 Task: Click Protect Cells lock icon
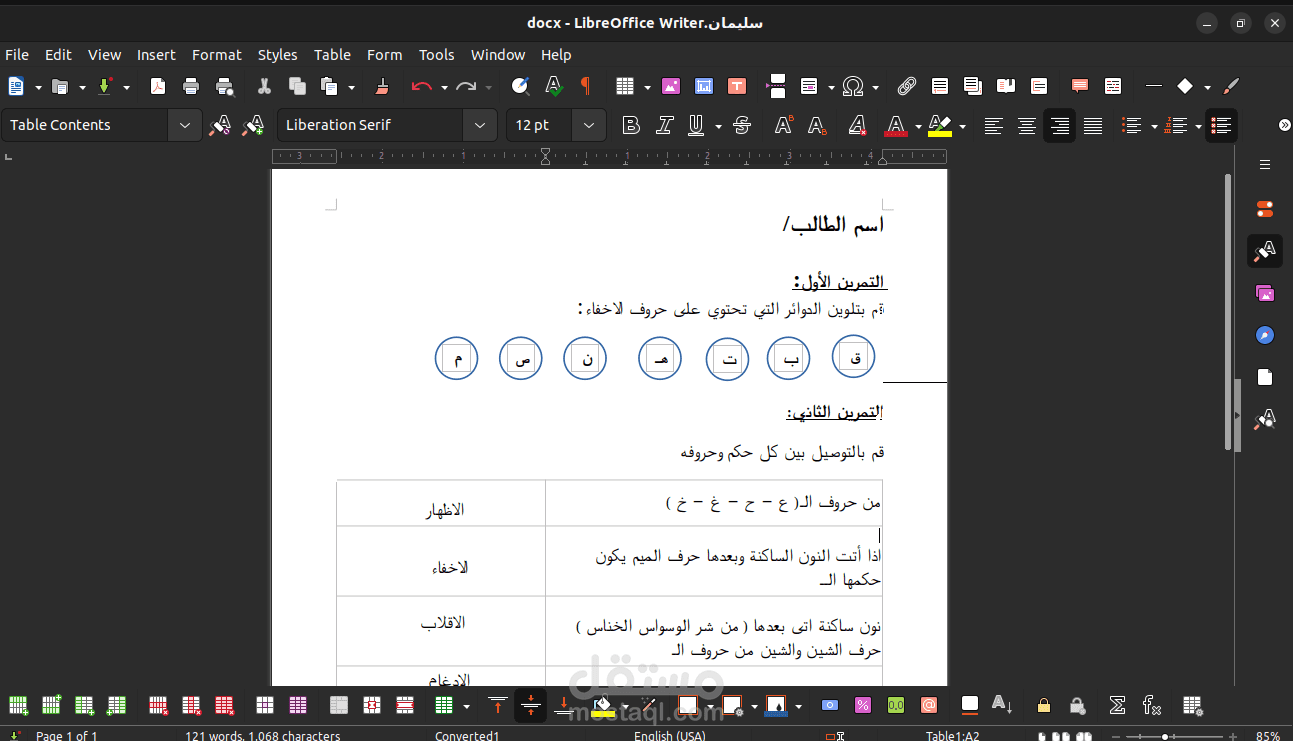[1044, 705]
